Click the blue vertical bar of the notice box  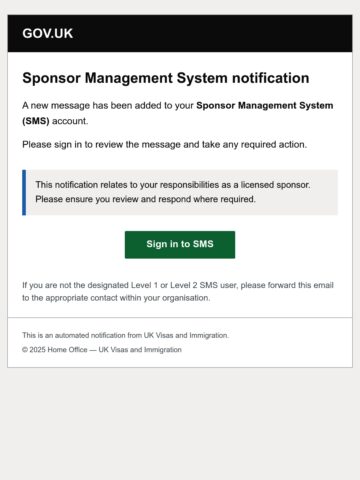pyautogui.click(x=24, y=192)
